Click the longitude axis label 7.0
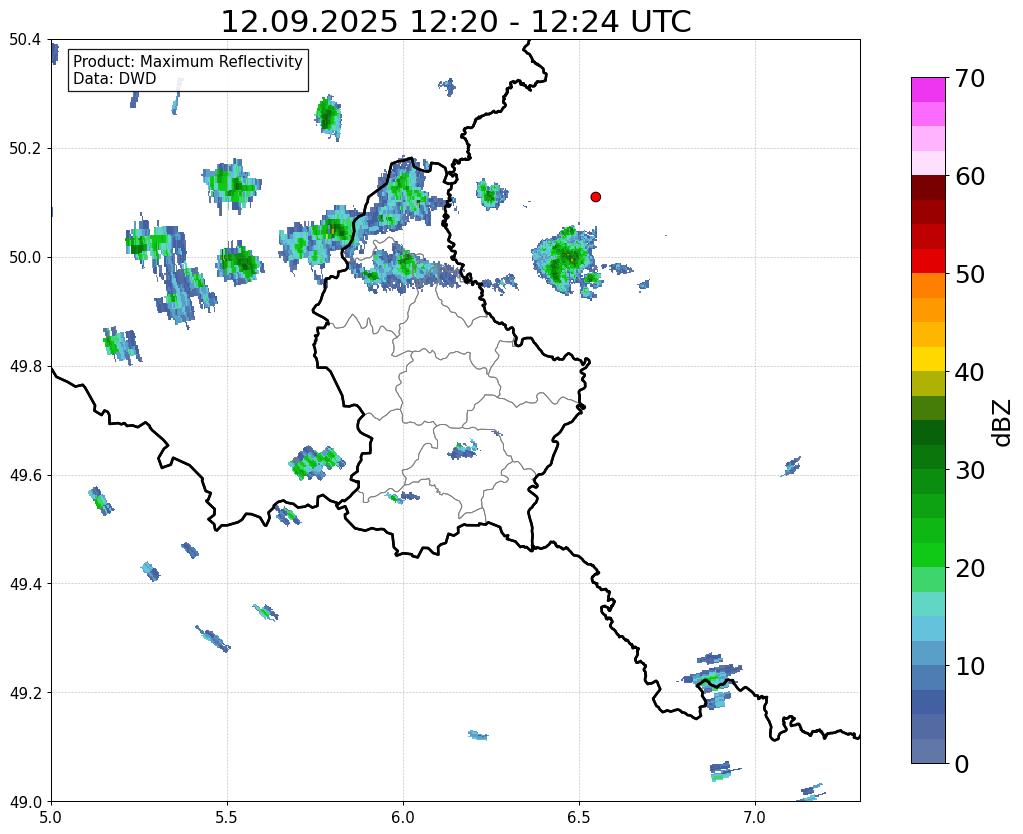Viewport: 1023px width, 834px height. click(755, 818)
